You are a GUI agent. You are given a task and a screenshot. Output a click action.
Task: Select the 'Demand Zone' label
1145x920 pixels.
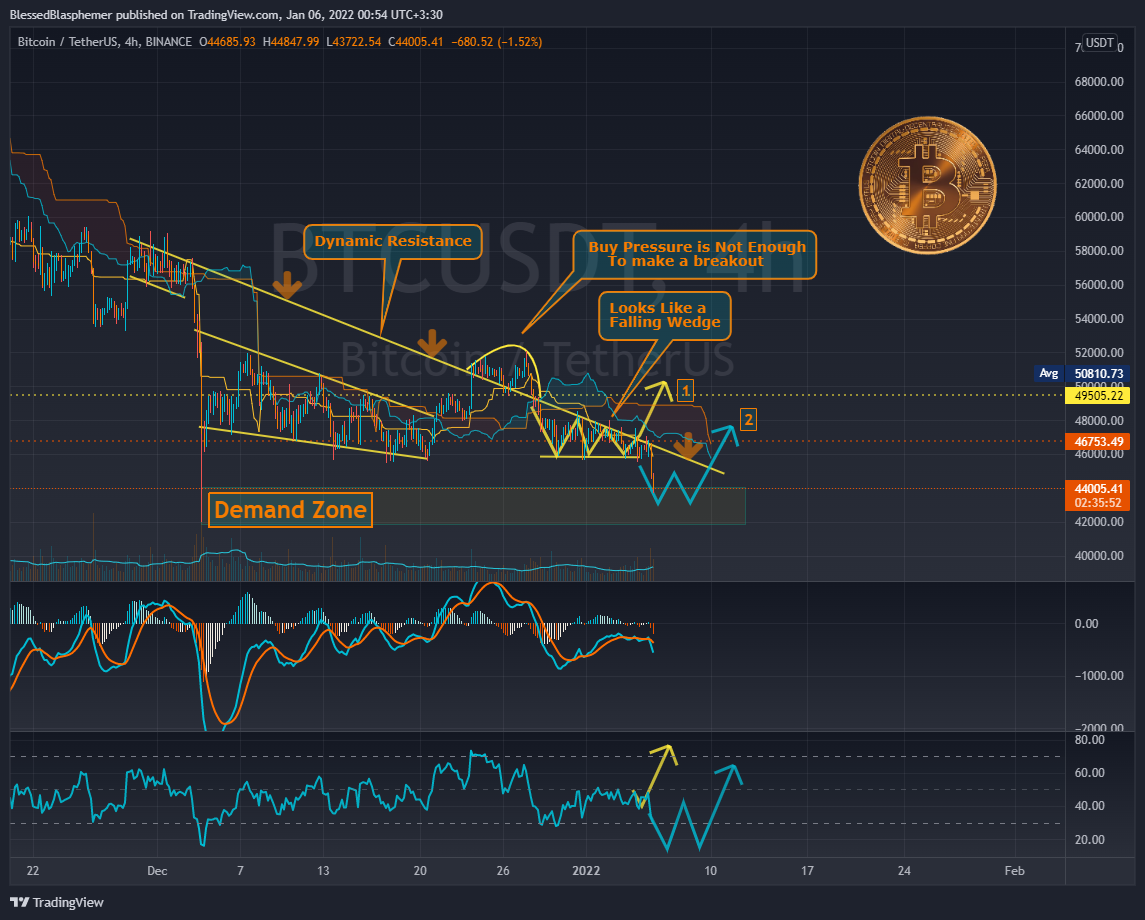291,510
